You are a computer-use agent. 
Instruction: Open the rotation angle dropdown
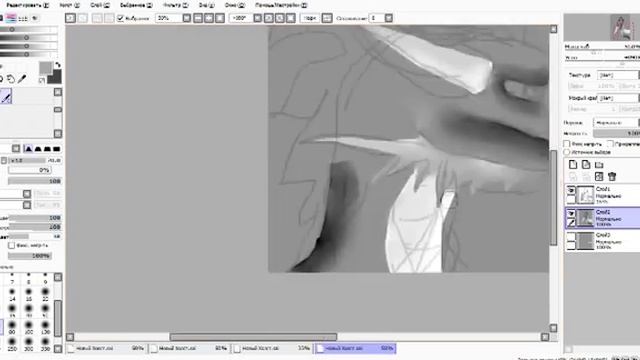pos(258,18)
